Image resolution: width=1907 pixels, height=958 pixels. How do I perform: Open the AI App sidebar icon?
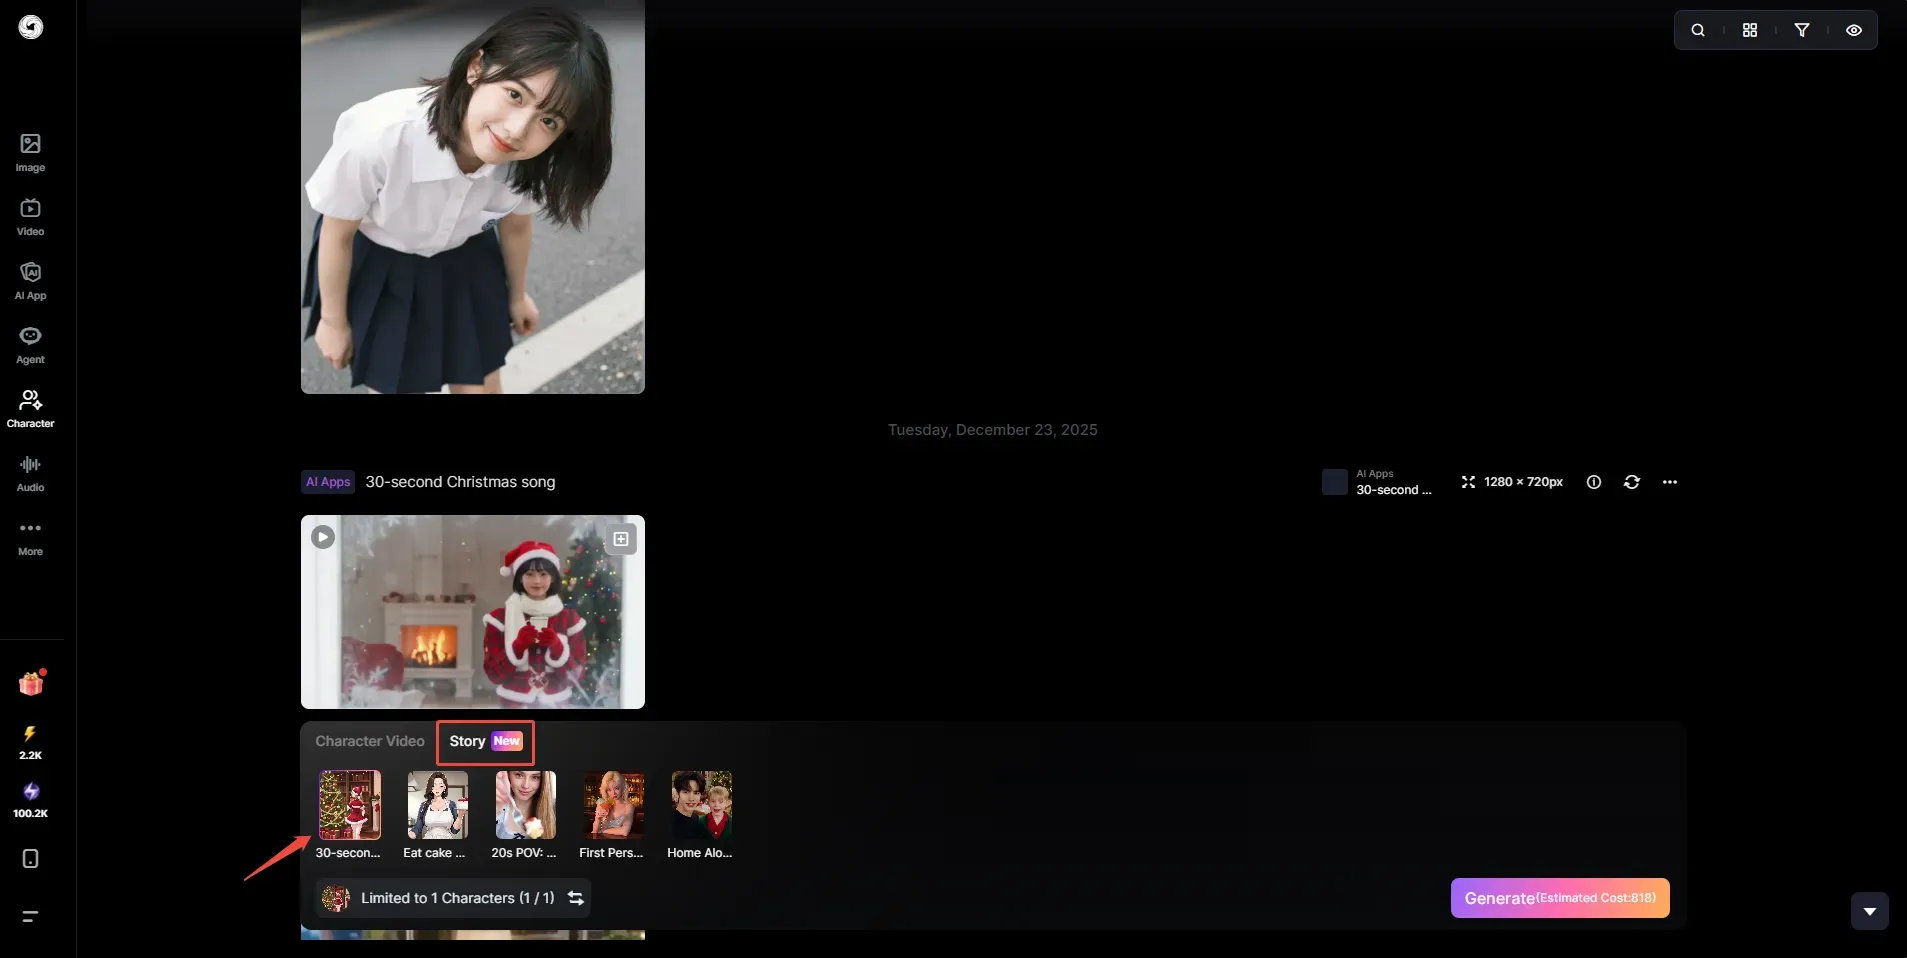(30, 281)
